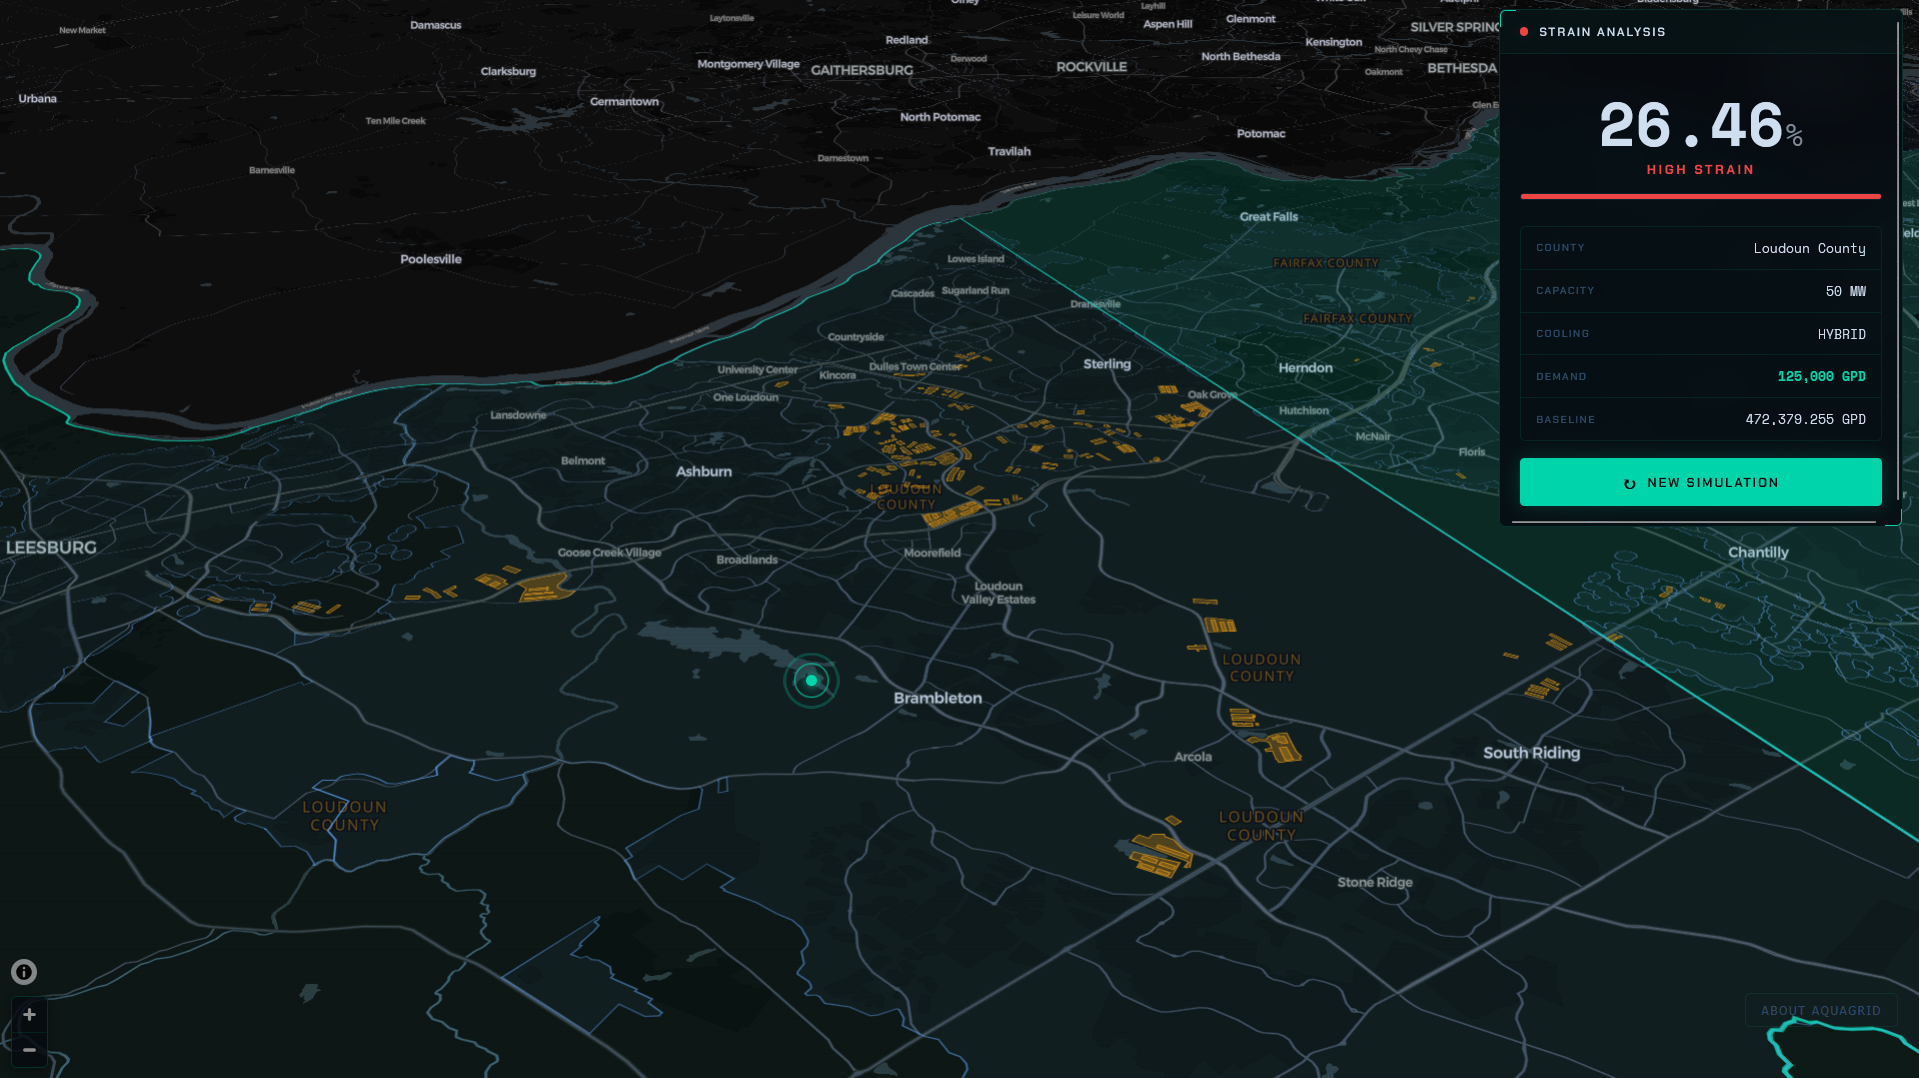Click the Herndon map label
The width and height of the screenshot is (1919, 1078).
1305,368
